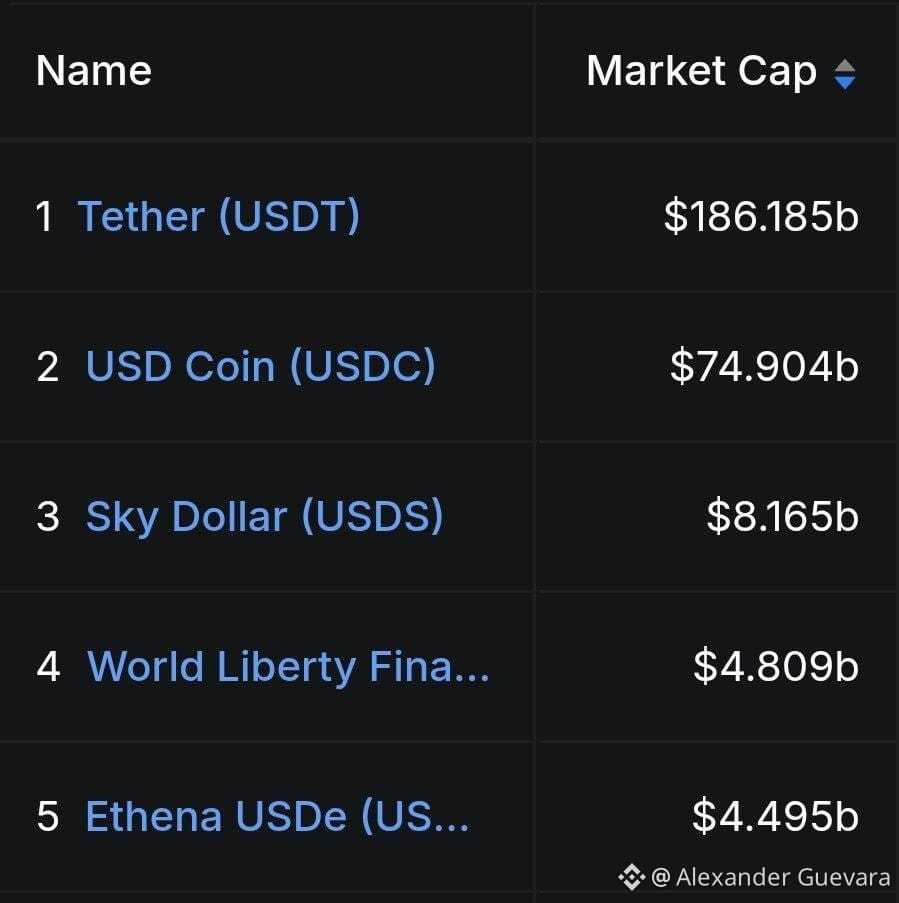Open the truncated World Liberty Fina... link

point(288,667)
